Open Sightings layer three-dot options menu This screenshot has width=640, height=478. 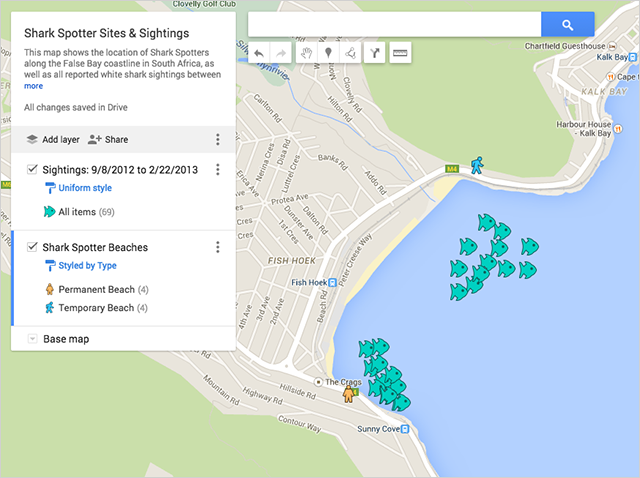click(218, 170)
